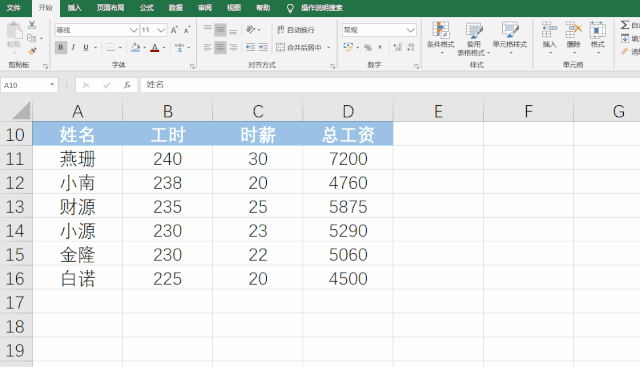Click the Decrease Indent icon
This screenshot has height=367, width=640.
pos(251,47)
